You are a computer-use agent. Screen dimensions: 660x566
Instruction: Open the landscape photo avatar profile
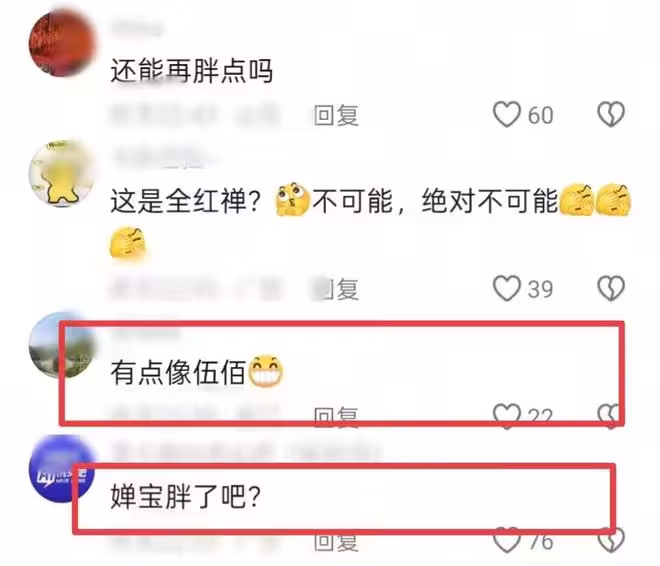[x=62, y=345]
